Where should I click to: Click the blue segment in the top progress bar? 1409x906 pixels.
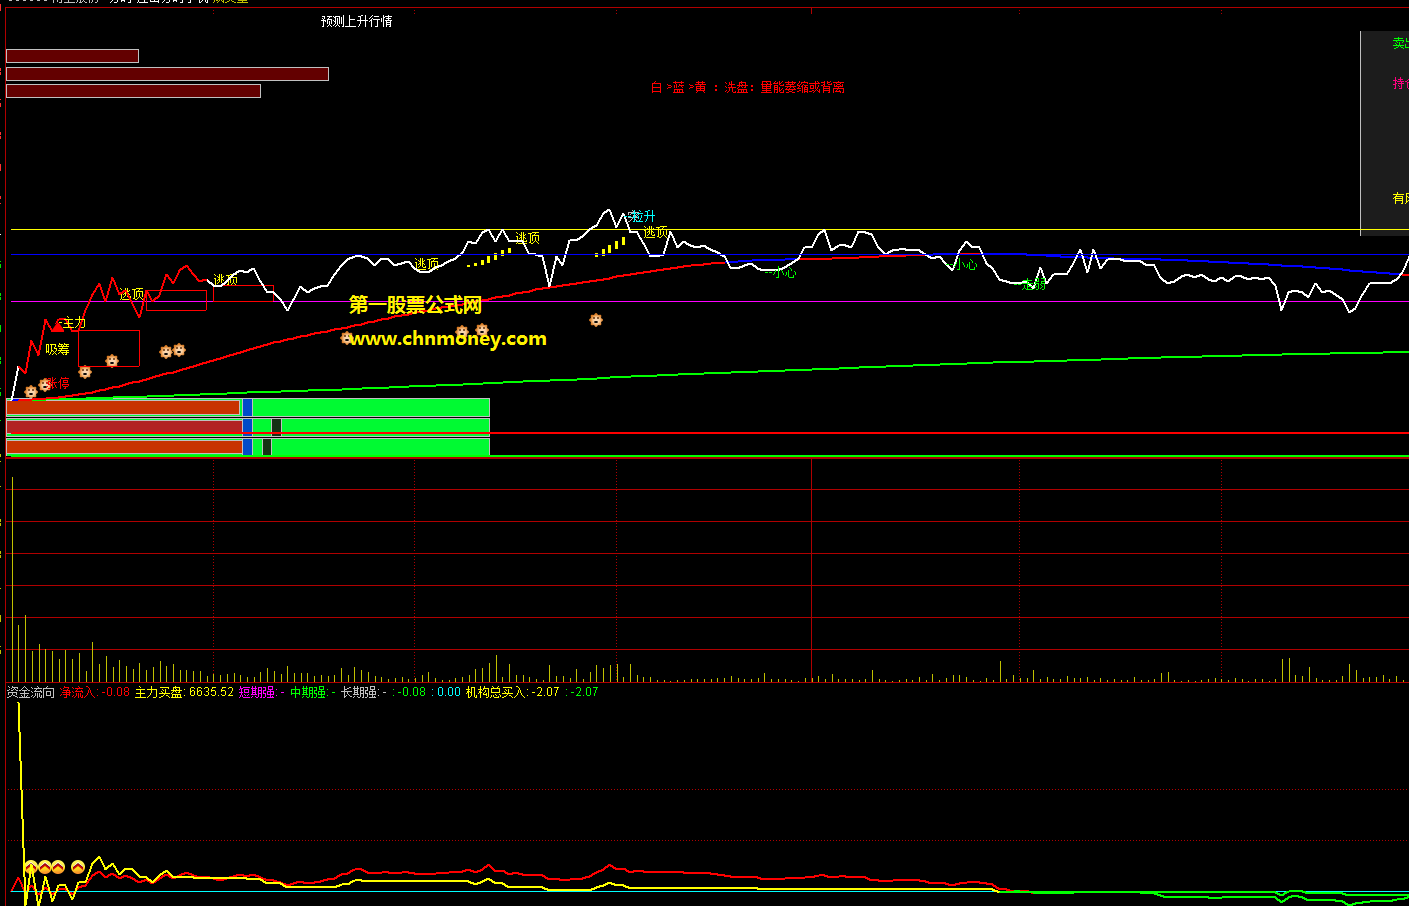247,407
